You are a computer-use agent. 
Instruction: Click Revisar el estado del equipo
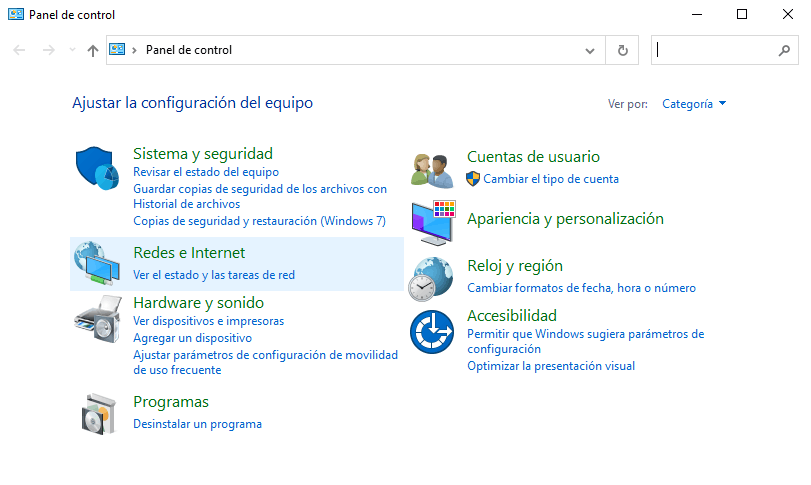(x=206, y=172)
